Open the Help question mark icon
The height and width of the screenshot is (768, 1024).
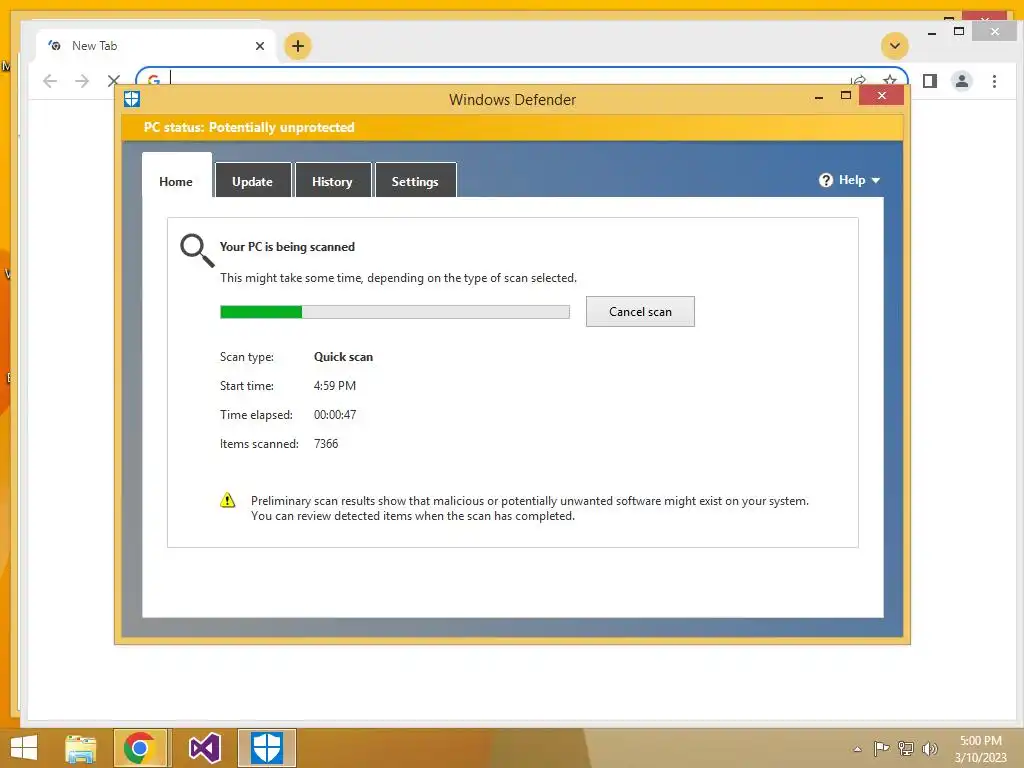point(825,180)
